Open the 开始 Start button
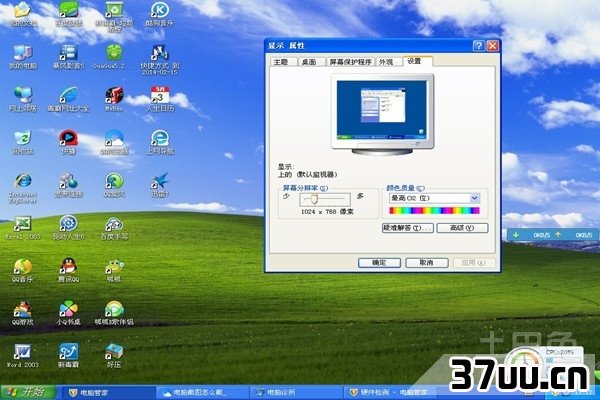 tap(28, 392)
